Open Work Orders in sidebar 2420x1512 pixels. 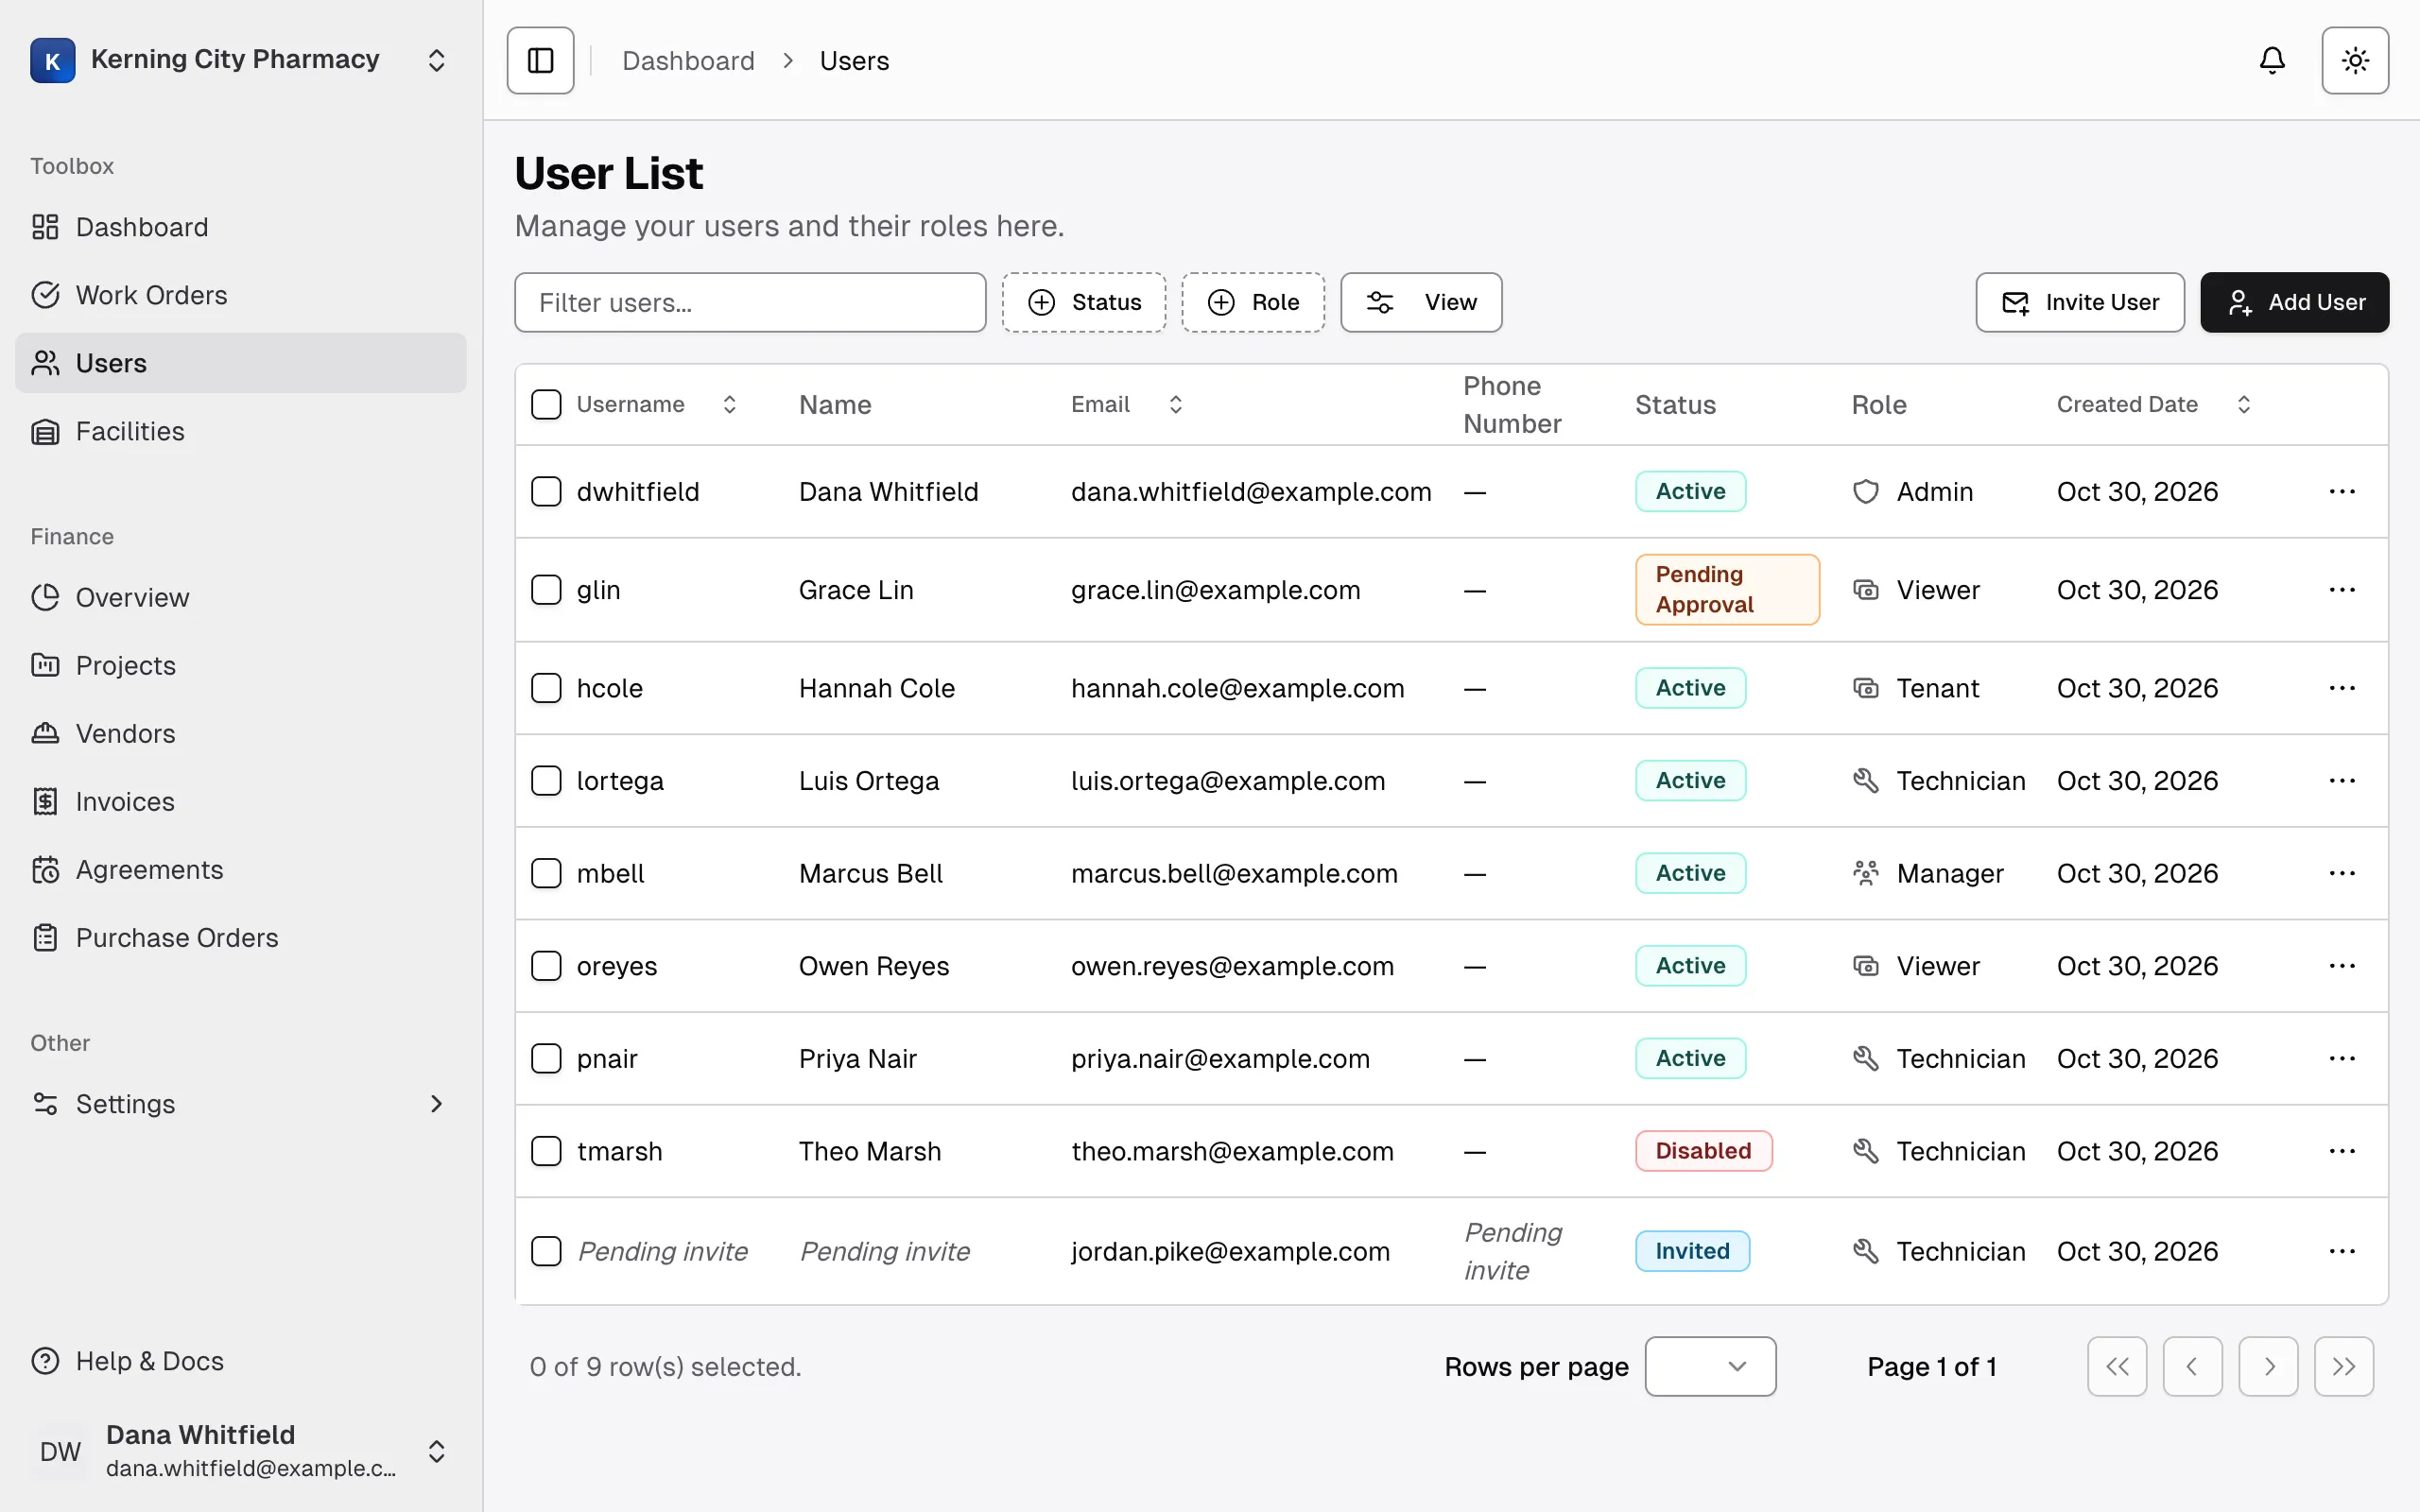[240, 295]
